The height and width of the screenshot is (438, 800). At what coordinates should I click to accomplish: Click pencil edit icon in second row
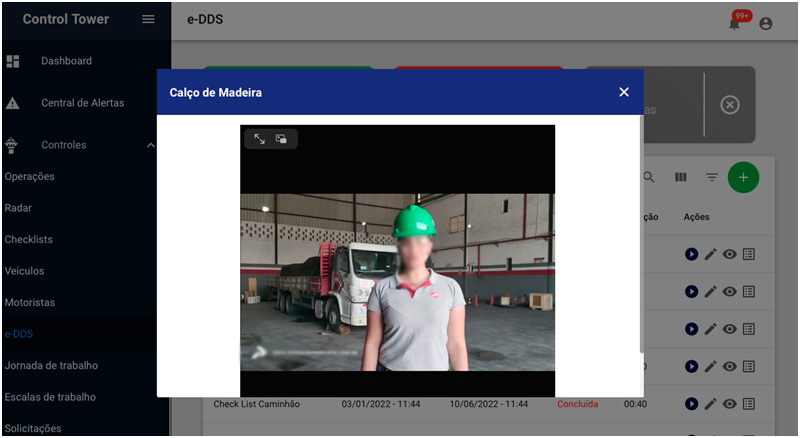click(x=710, y=291)
